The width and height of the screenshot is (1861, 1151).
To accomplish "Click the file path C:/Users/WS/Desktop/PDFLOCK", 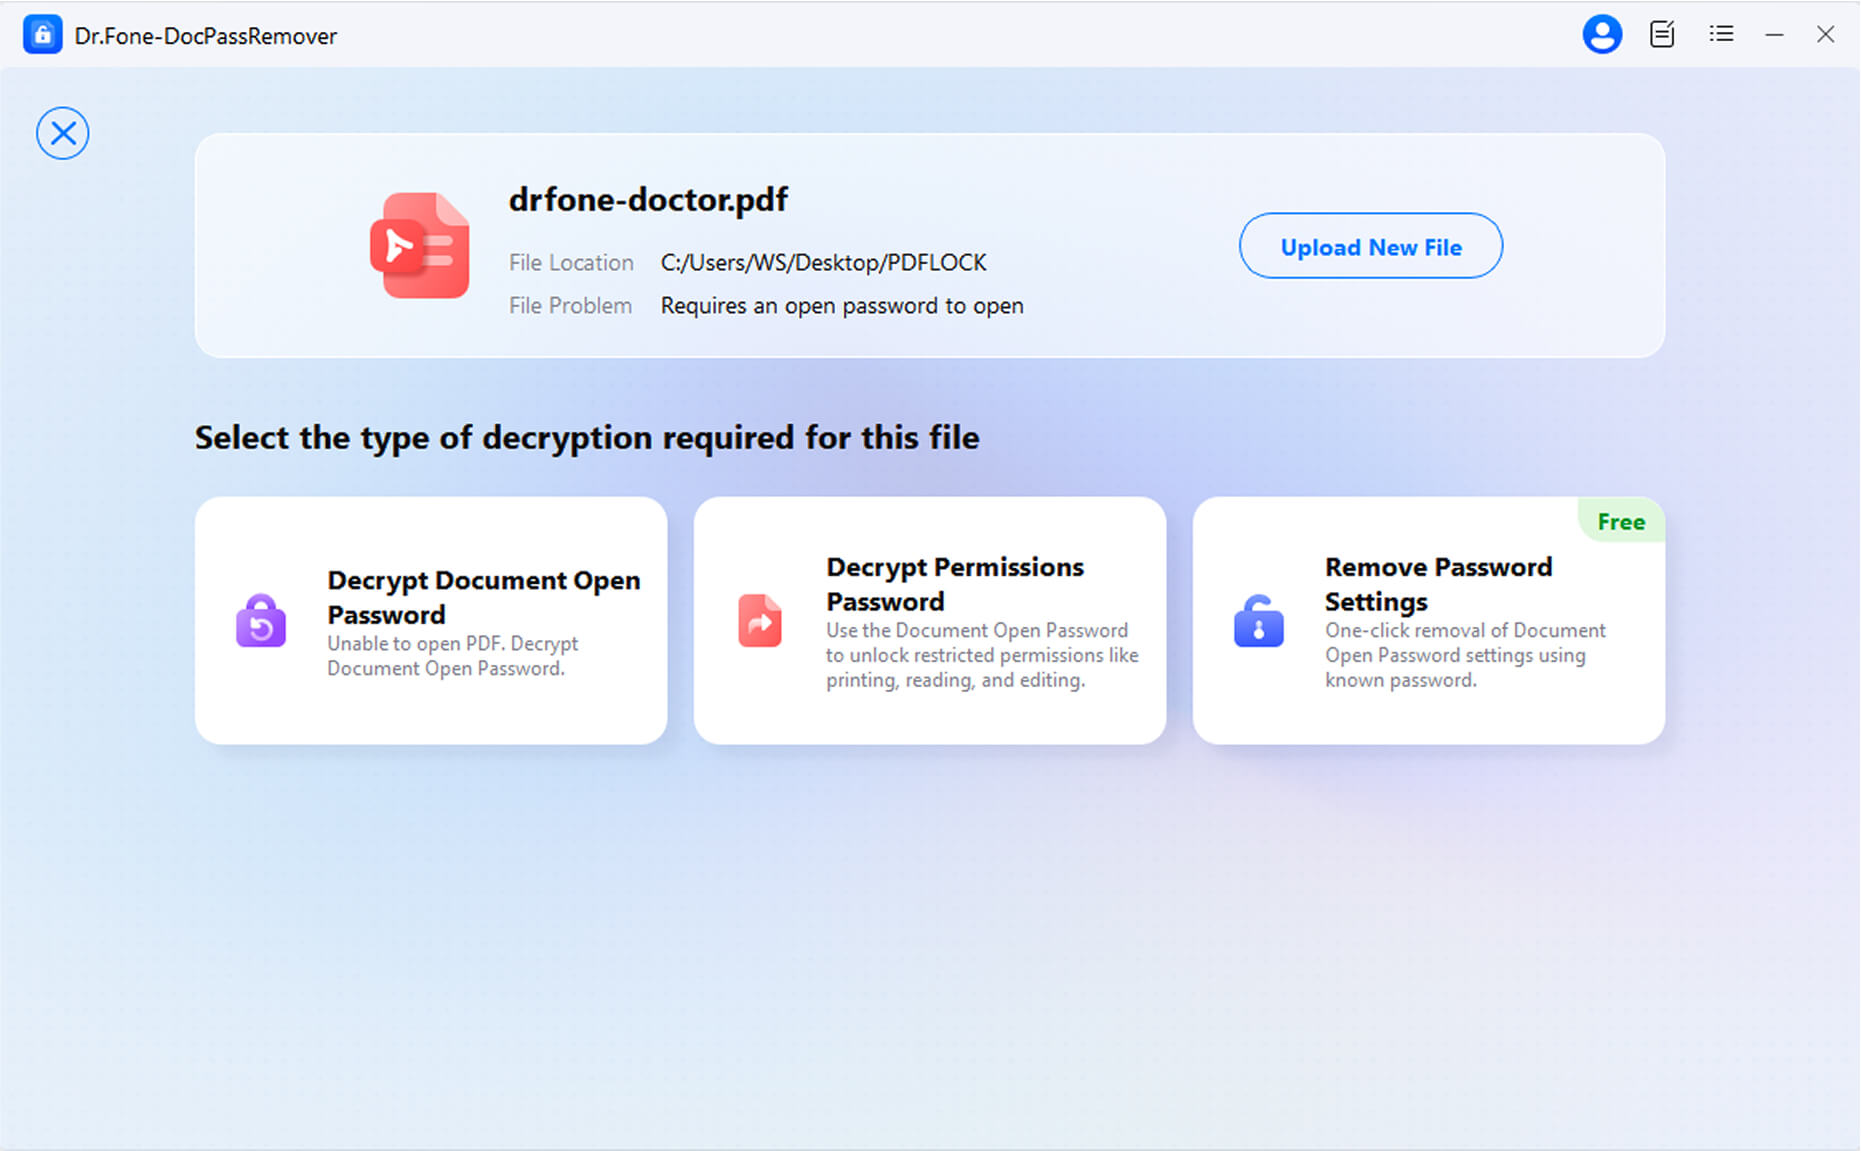I will [824, 262].
